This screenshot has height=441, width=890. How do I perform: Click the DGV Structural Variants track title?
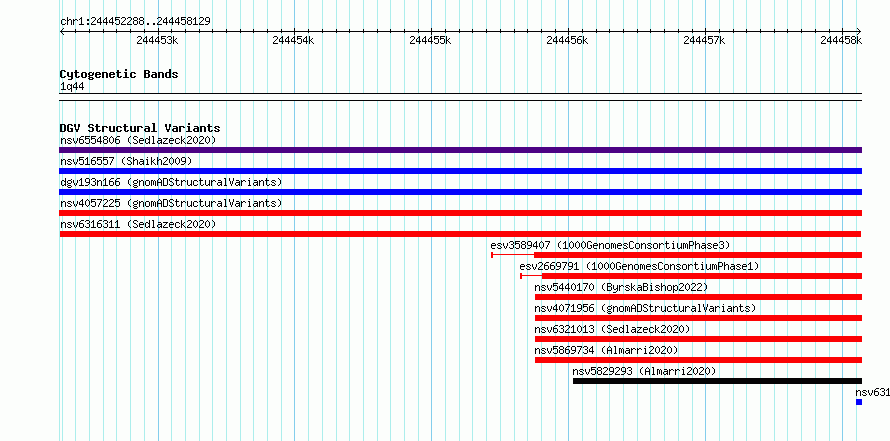tap(140, 128)
